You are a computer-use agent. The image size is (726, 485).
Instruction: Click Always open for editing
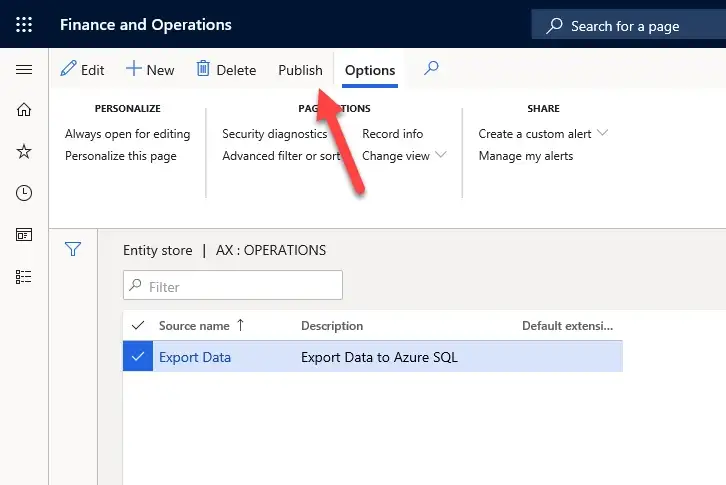(127, 134)
